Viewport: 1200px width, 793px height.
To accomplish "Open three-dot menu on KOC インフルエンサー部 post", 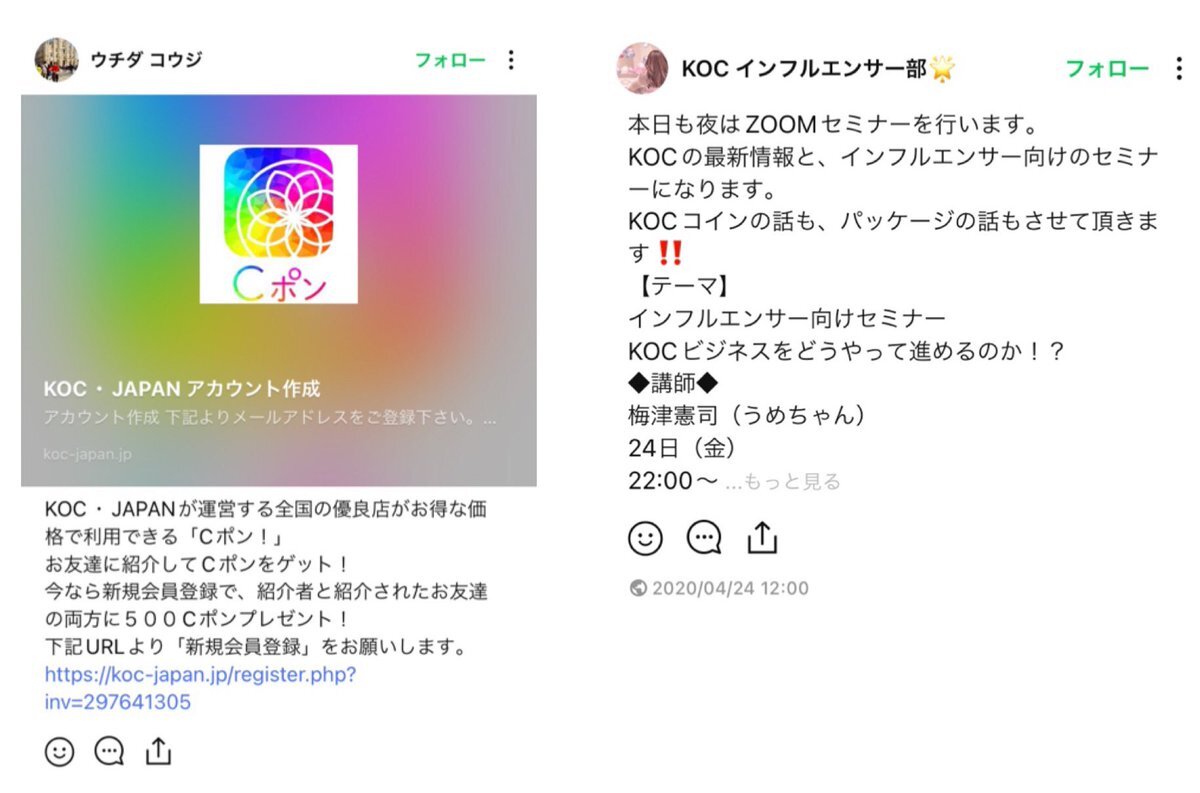I will pyautogui.click(x=1179, y=68).
